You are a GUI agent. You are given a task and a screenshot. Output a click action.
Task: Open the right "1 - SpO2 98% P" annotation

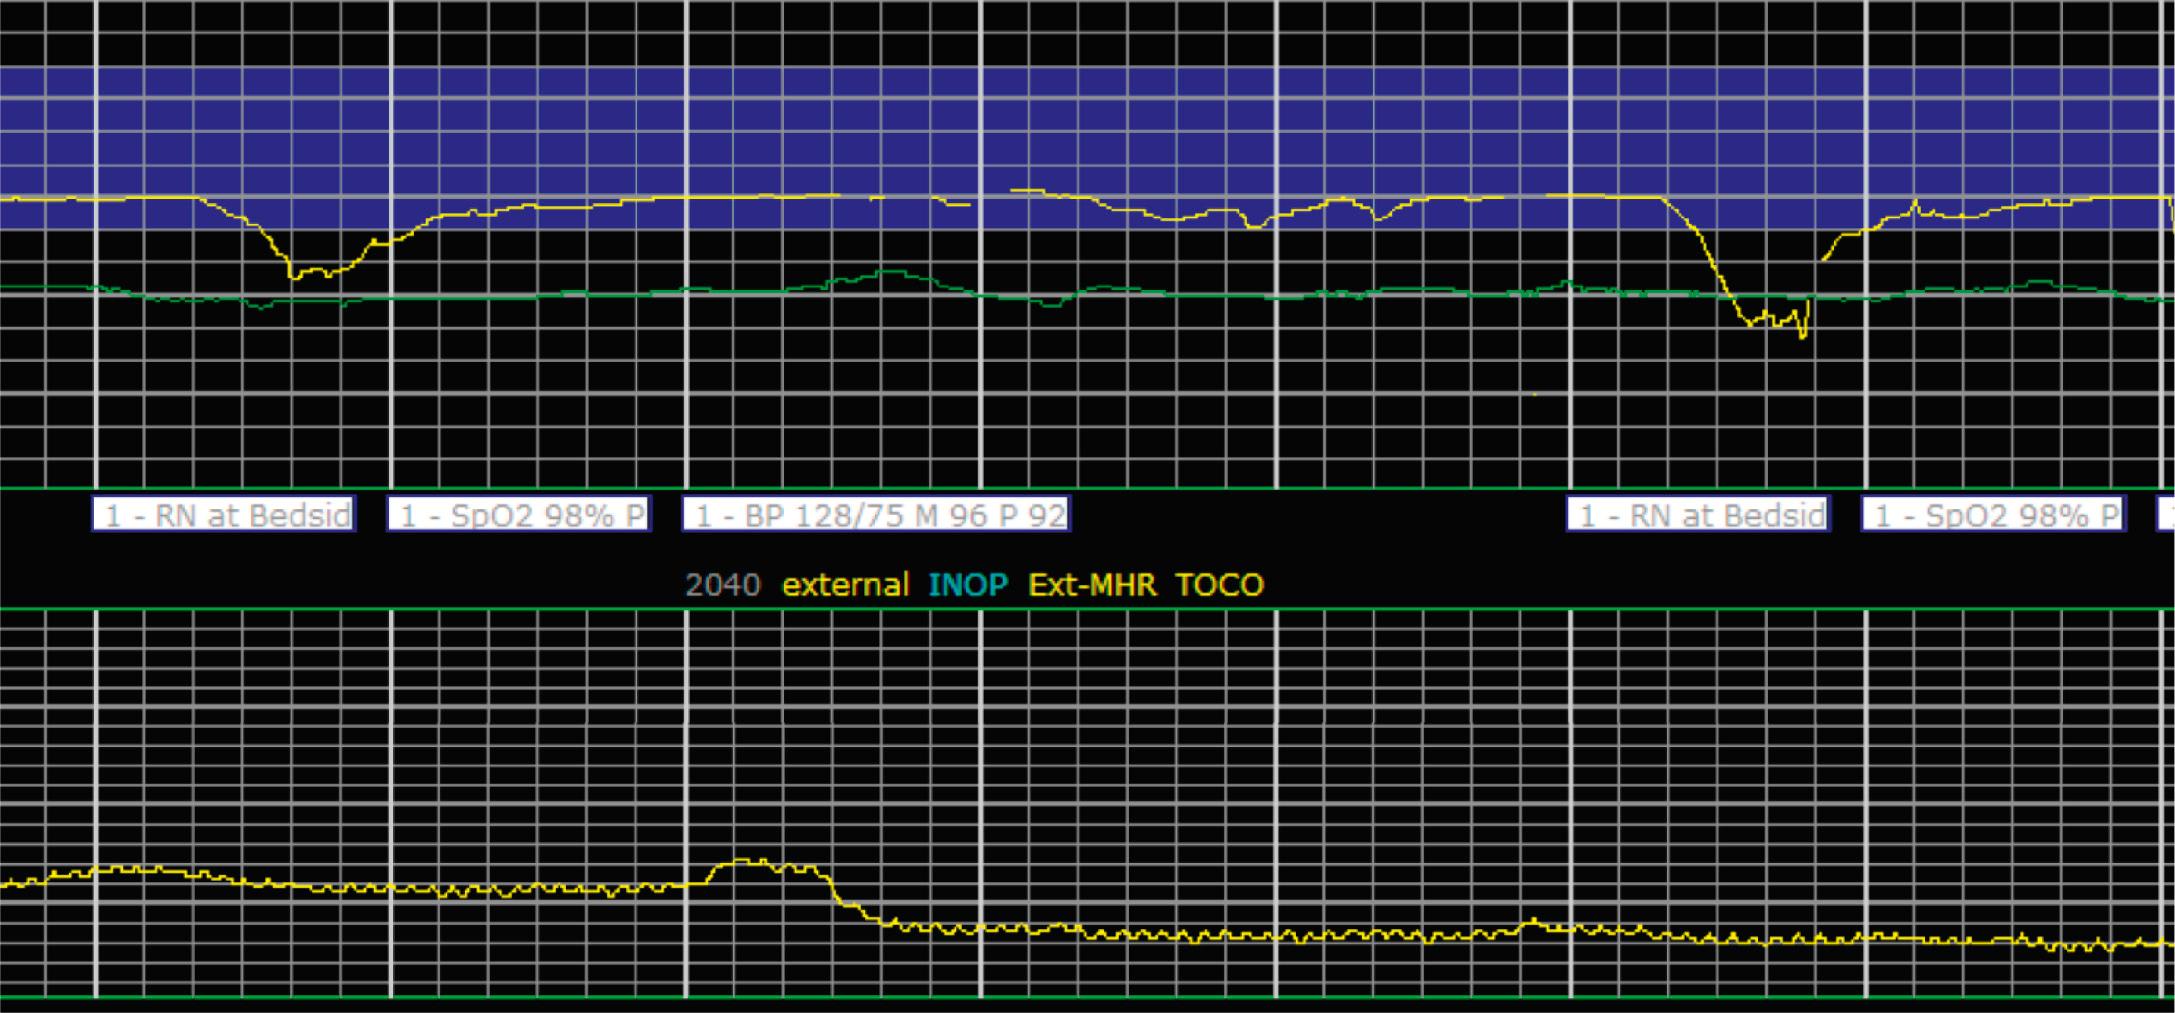coord(1993,514)
